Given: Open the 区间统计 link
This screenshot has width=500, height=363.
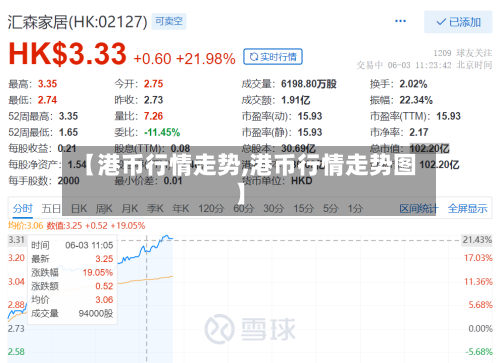Looking at the screenshot, I should [419, 209].
